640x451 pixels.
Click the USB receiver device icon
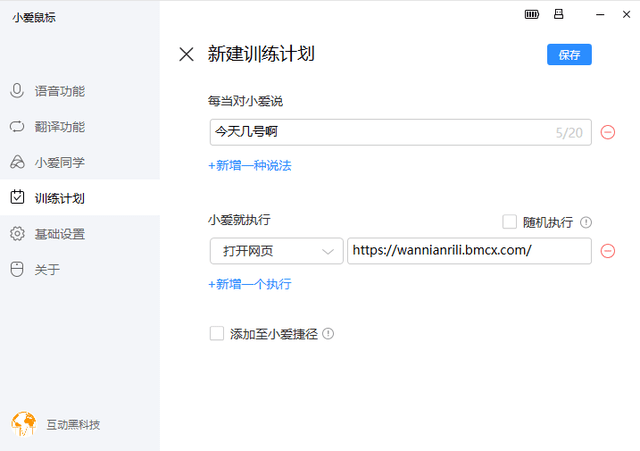point(558,14)
